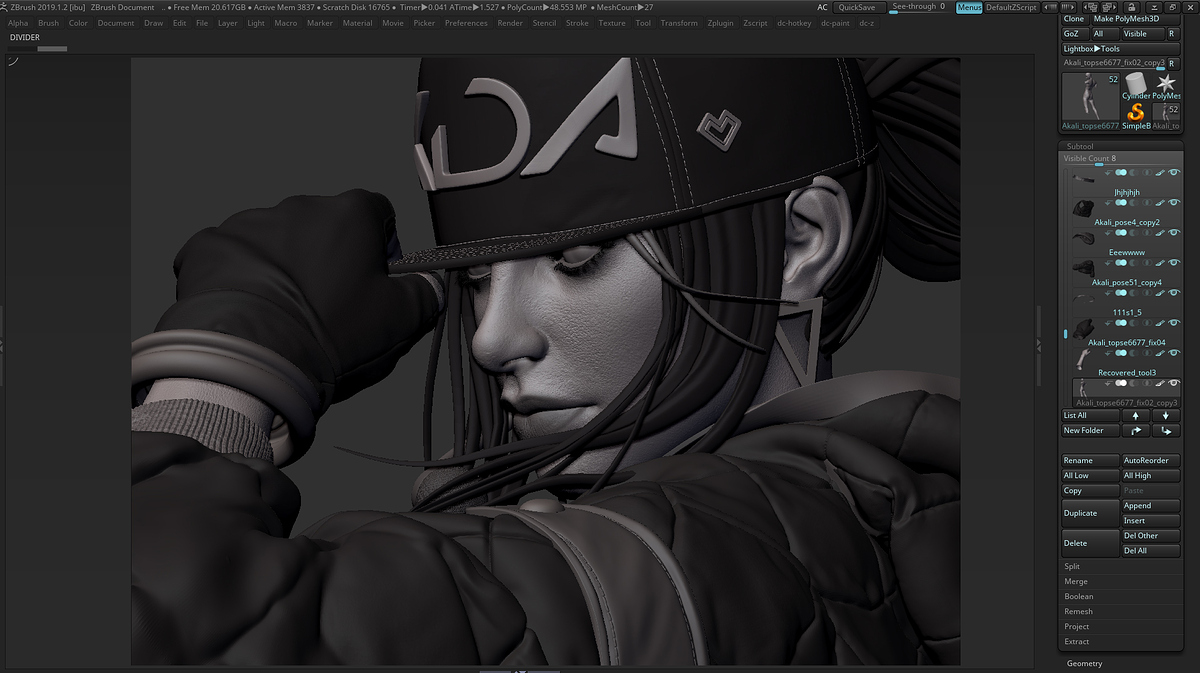The height and width of the screenshot is (673, 1200).
Task: Open the Render menu
Action: coord(510,23)
